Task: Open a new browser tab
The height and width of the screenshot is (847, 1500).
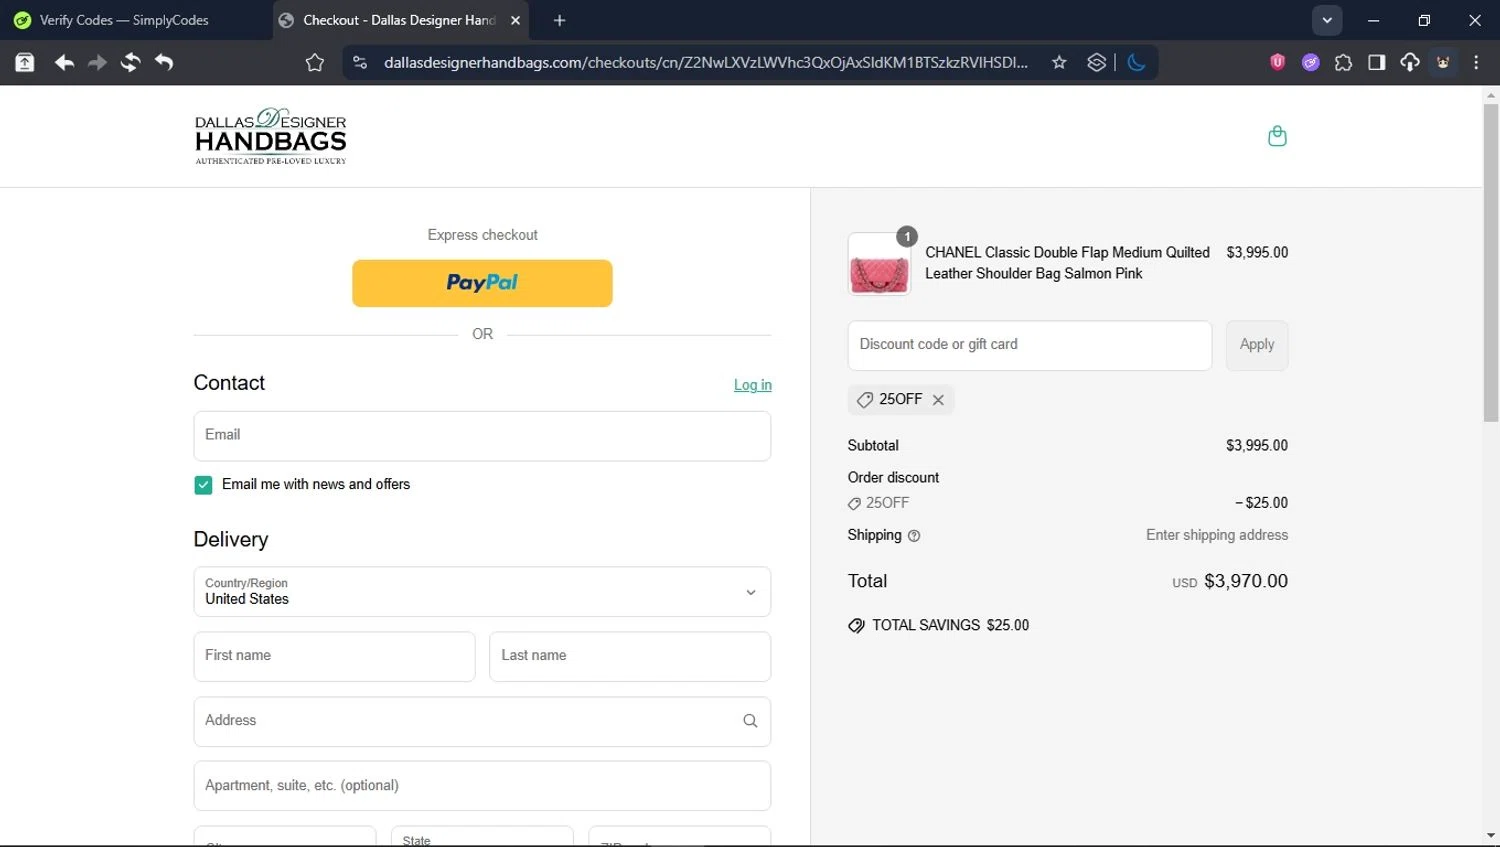Action: 559,20
